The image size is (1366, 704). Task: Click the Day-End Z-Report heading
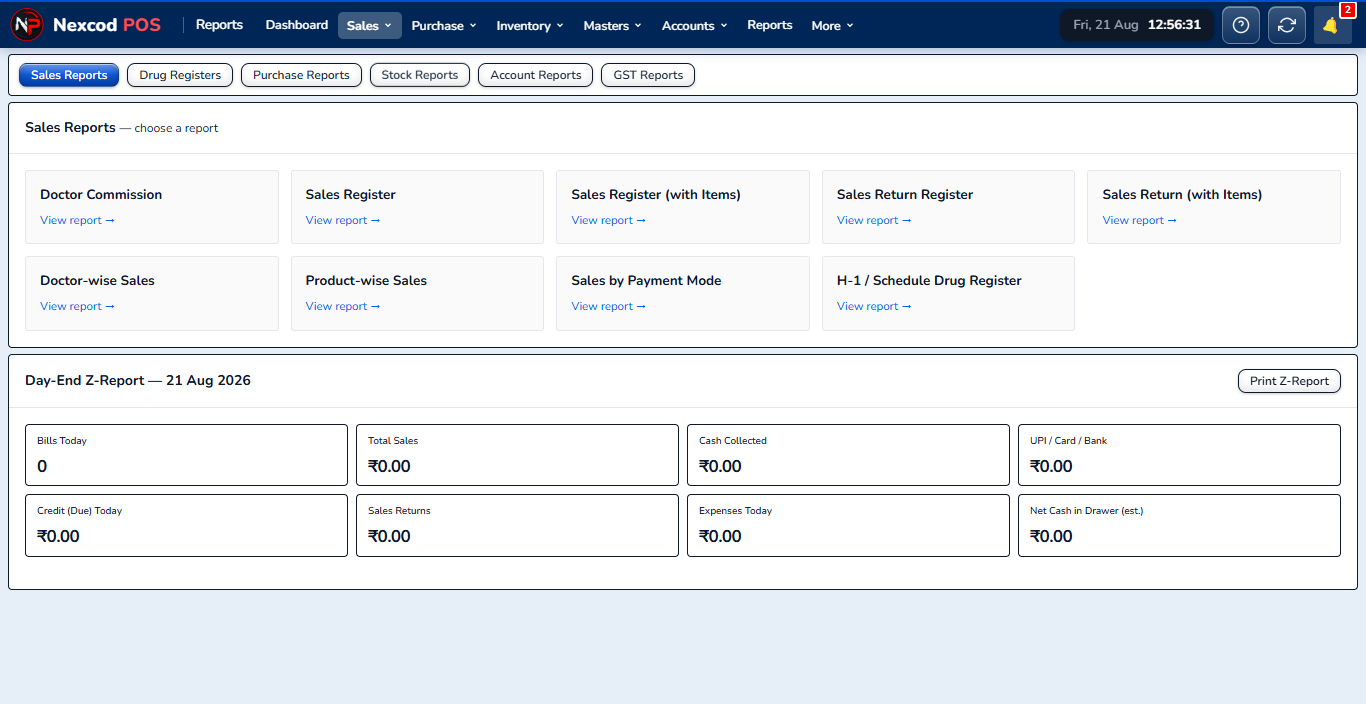[x=138, y=381]
